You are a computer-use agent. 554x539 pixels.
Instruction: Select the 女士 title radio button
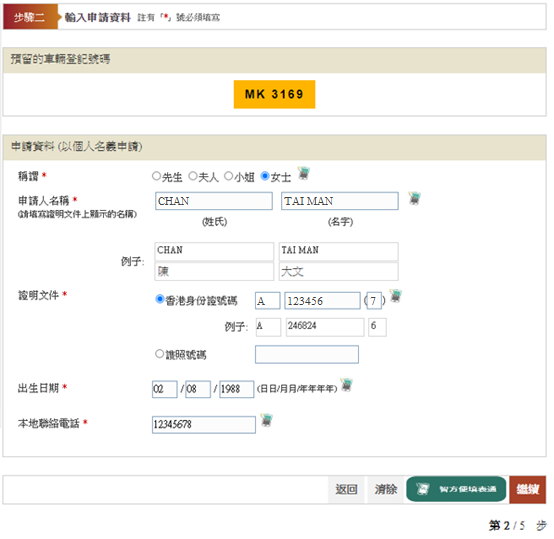coord(265,176)
